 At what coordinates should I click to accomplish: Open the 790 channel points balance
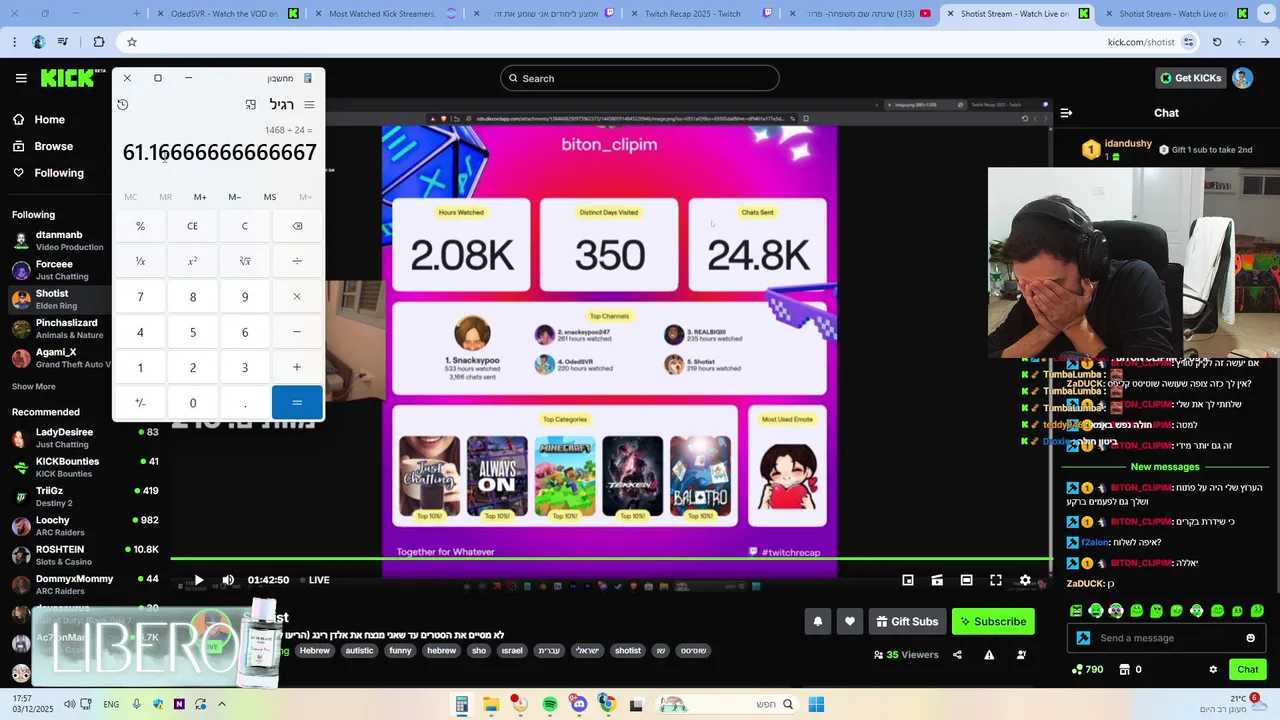click(x=1087, y=669)
